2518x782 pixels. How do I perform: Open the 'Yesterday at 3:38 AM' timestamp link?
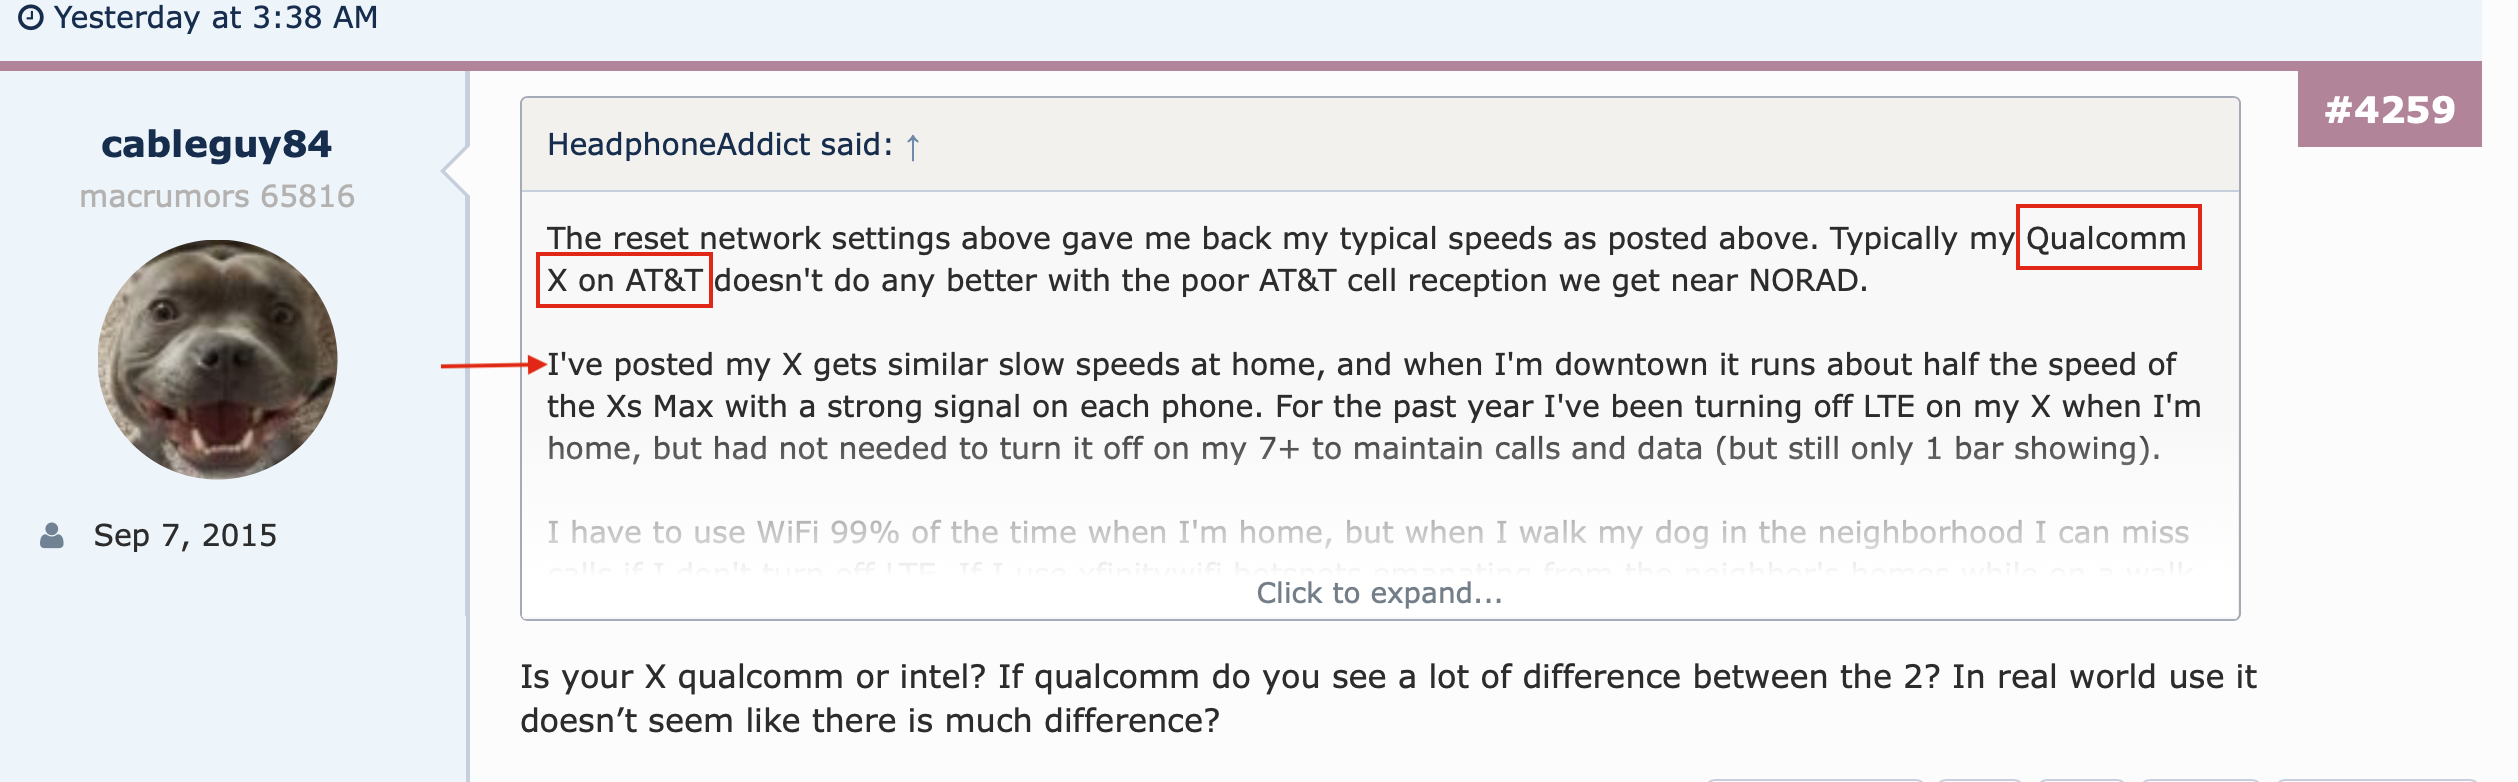(x=216, y=18)
